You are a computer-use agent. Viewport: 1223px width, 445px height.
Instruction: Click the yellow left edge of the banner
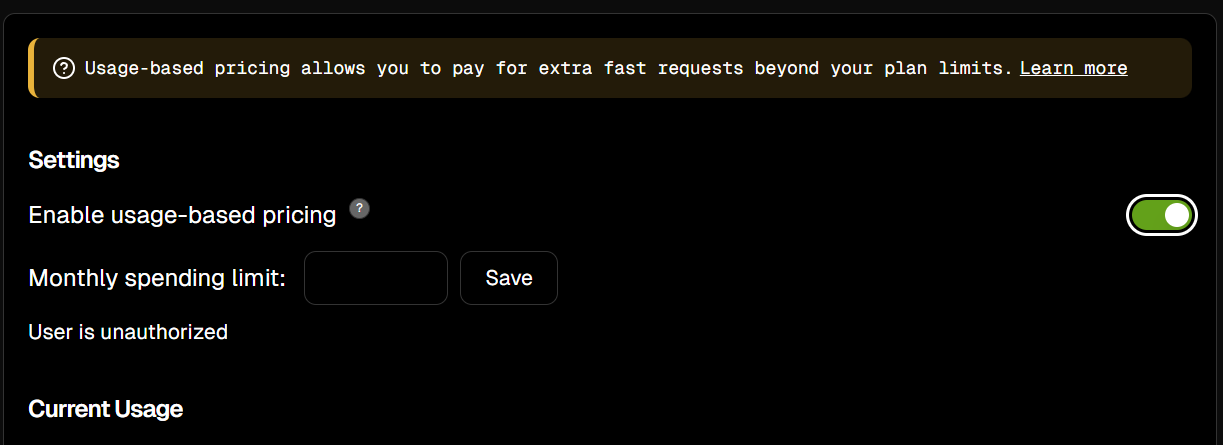[x=32, y=68]
